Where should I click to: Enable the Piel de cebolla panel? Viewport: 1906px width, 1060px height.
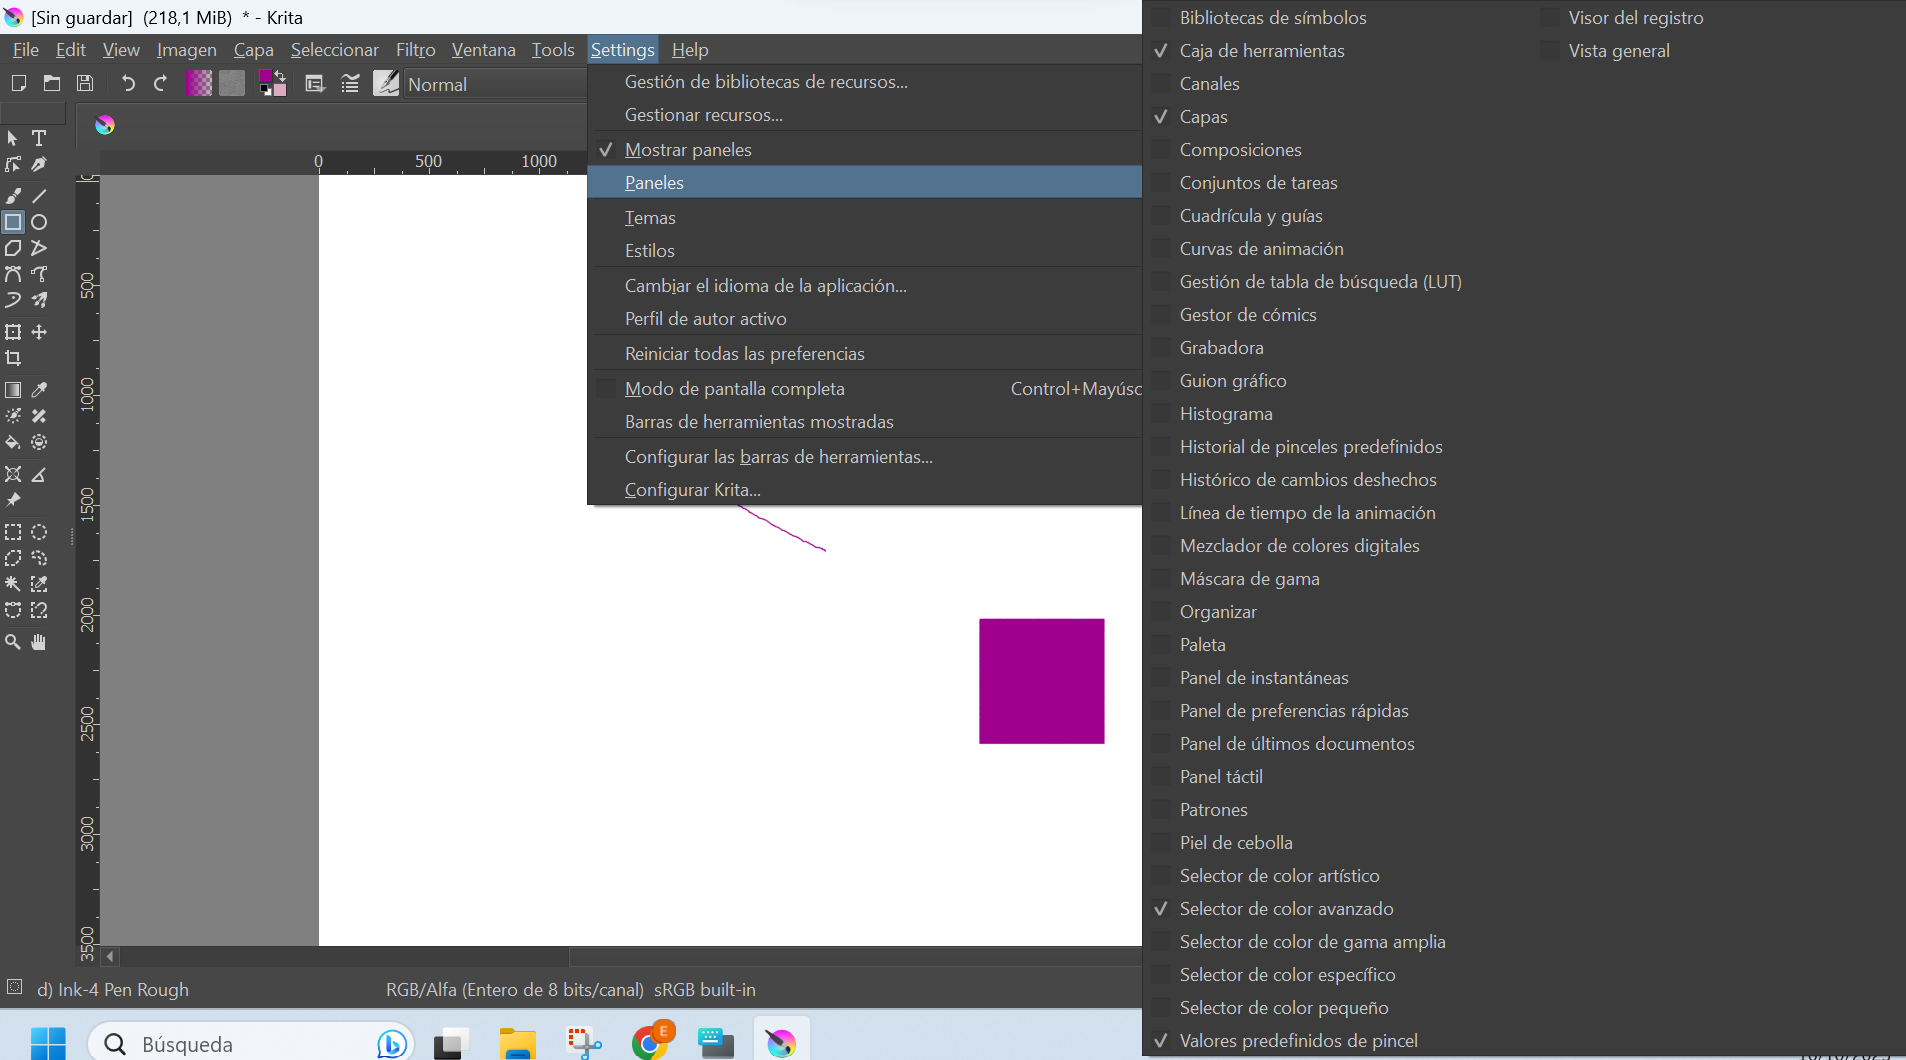click(x=1161, y=843)
